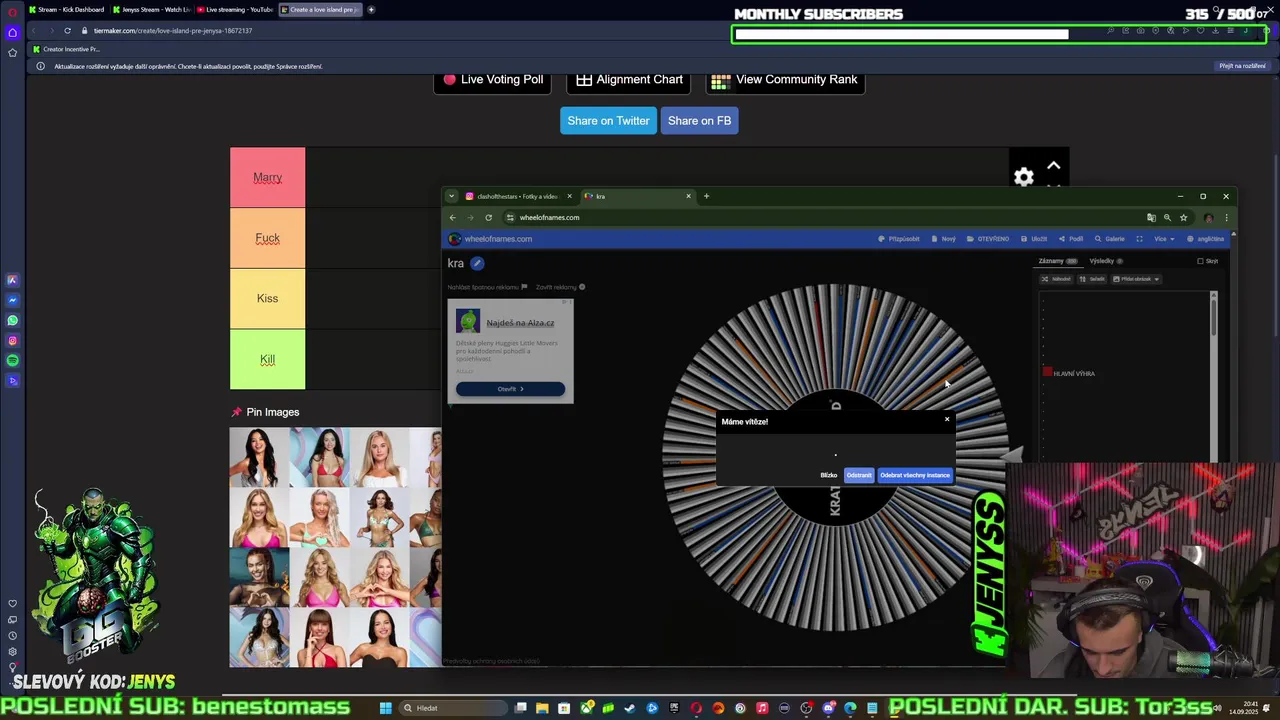Open Task View on taskbar
This screenshot has height=720, width=1280.
click(x=521, y=708)
